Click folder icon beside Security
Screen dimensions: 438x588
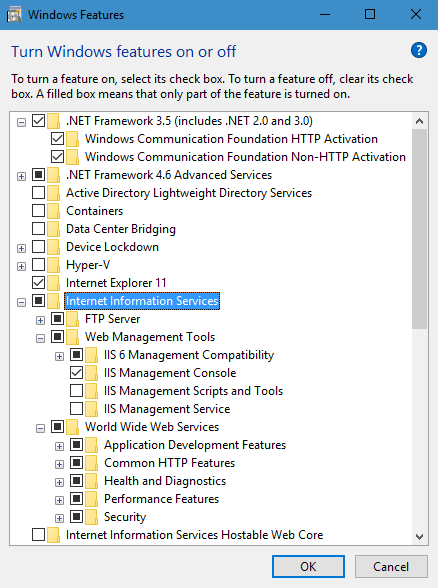coord(92,517)
